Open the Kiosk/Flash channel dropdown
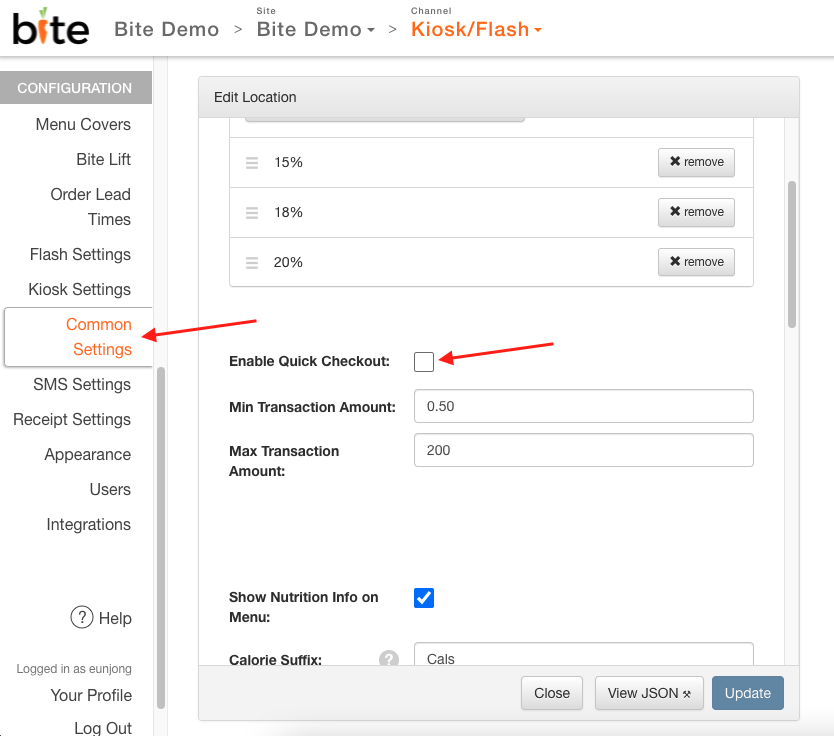This screenshot has height=736, width=834. (x=476, y=29)
